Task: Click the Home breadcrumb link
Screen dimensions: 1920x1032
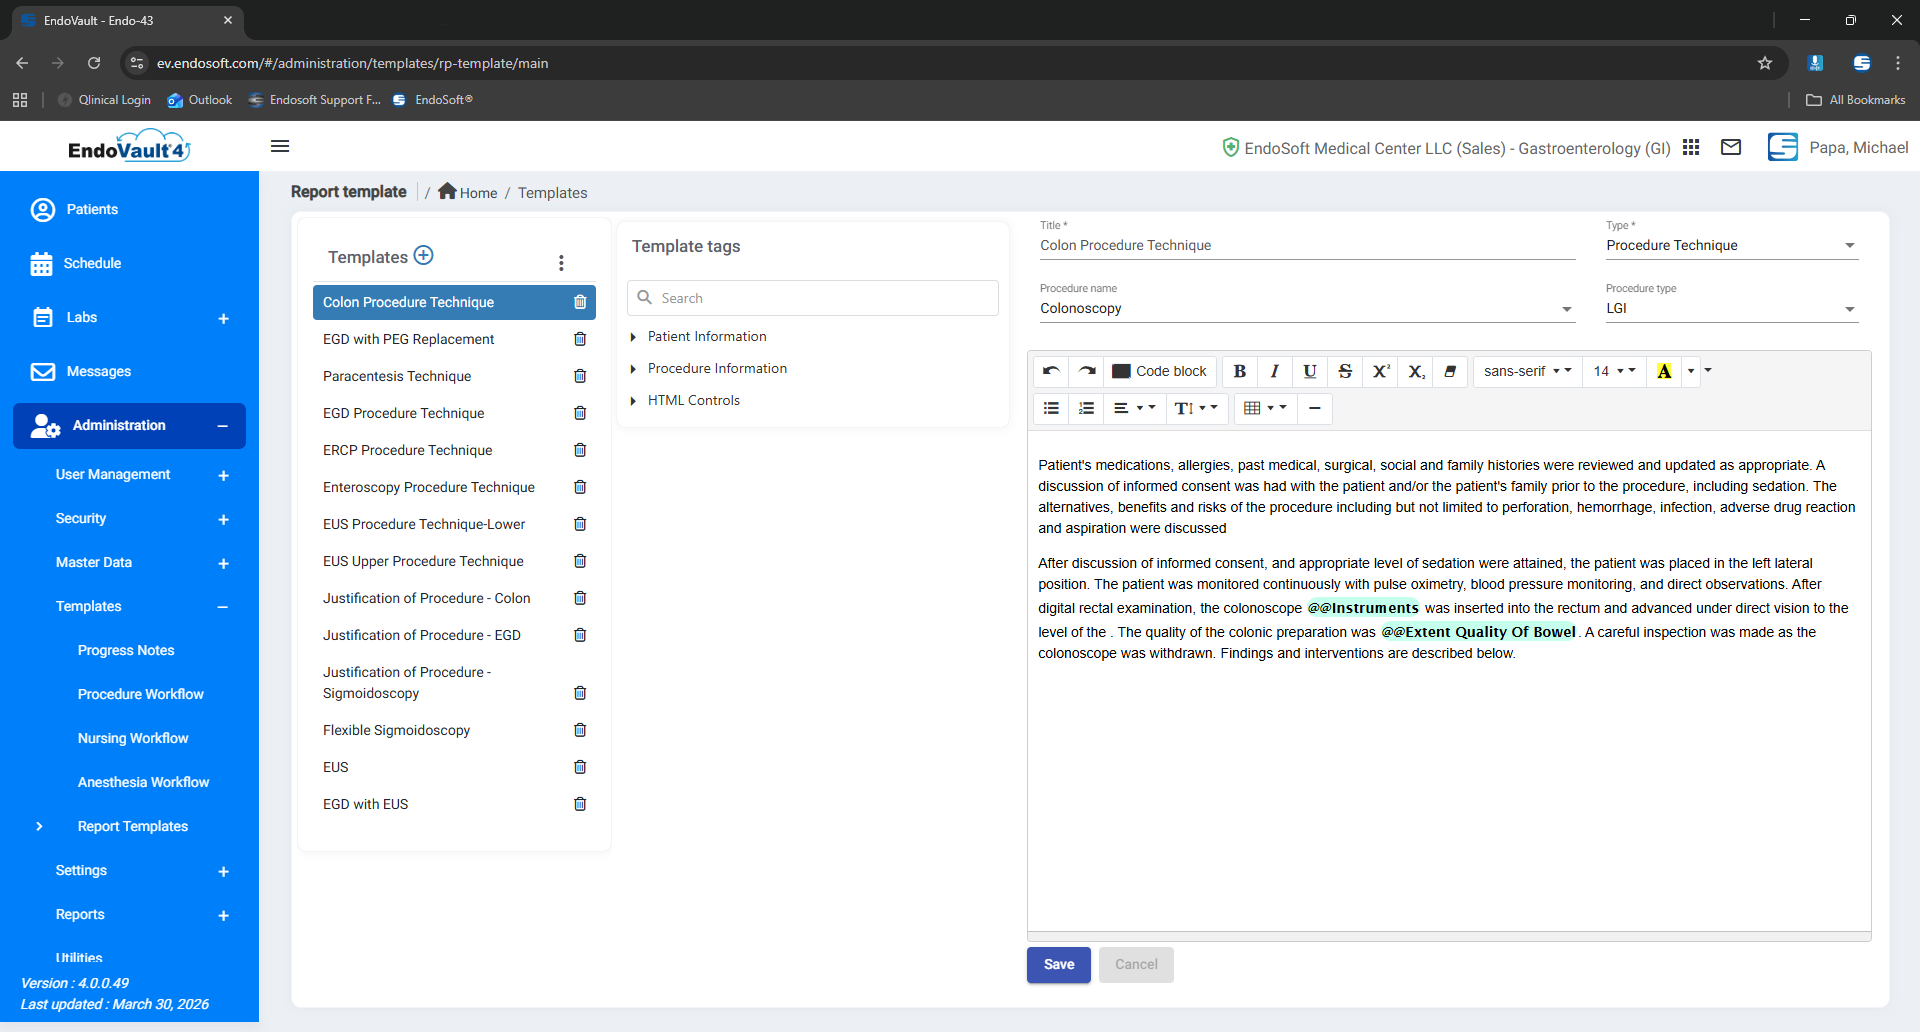Action: [x=468, y=192]
